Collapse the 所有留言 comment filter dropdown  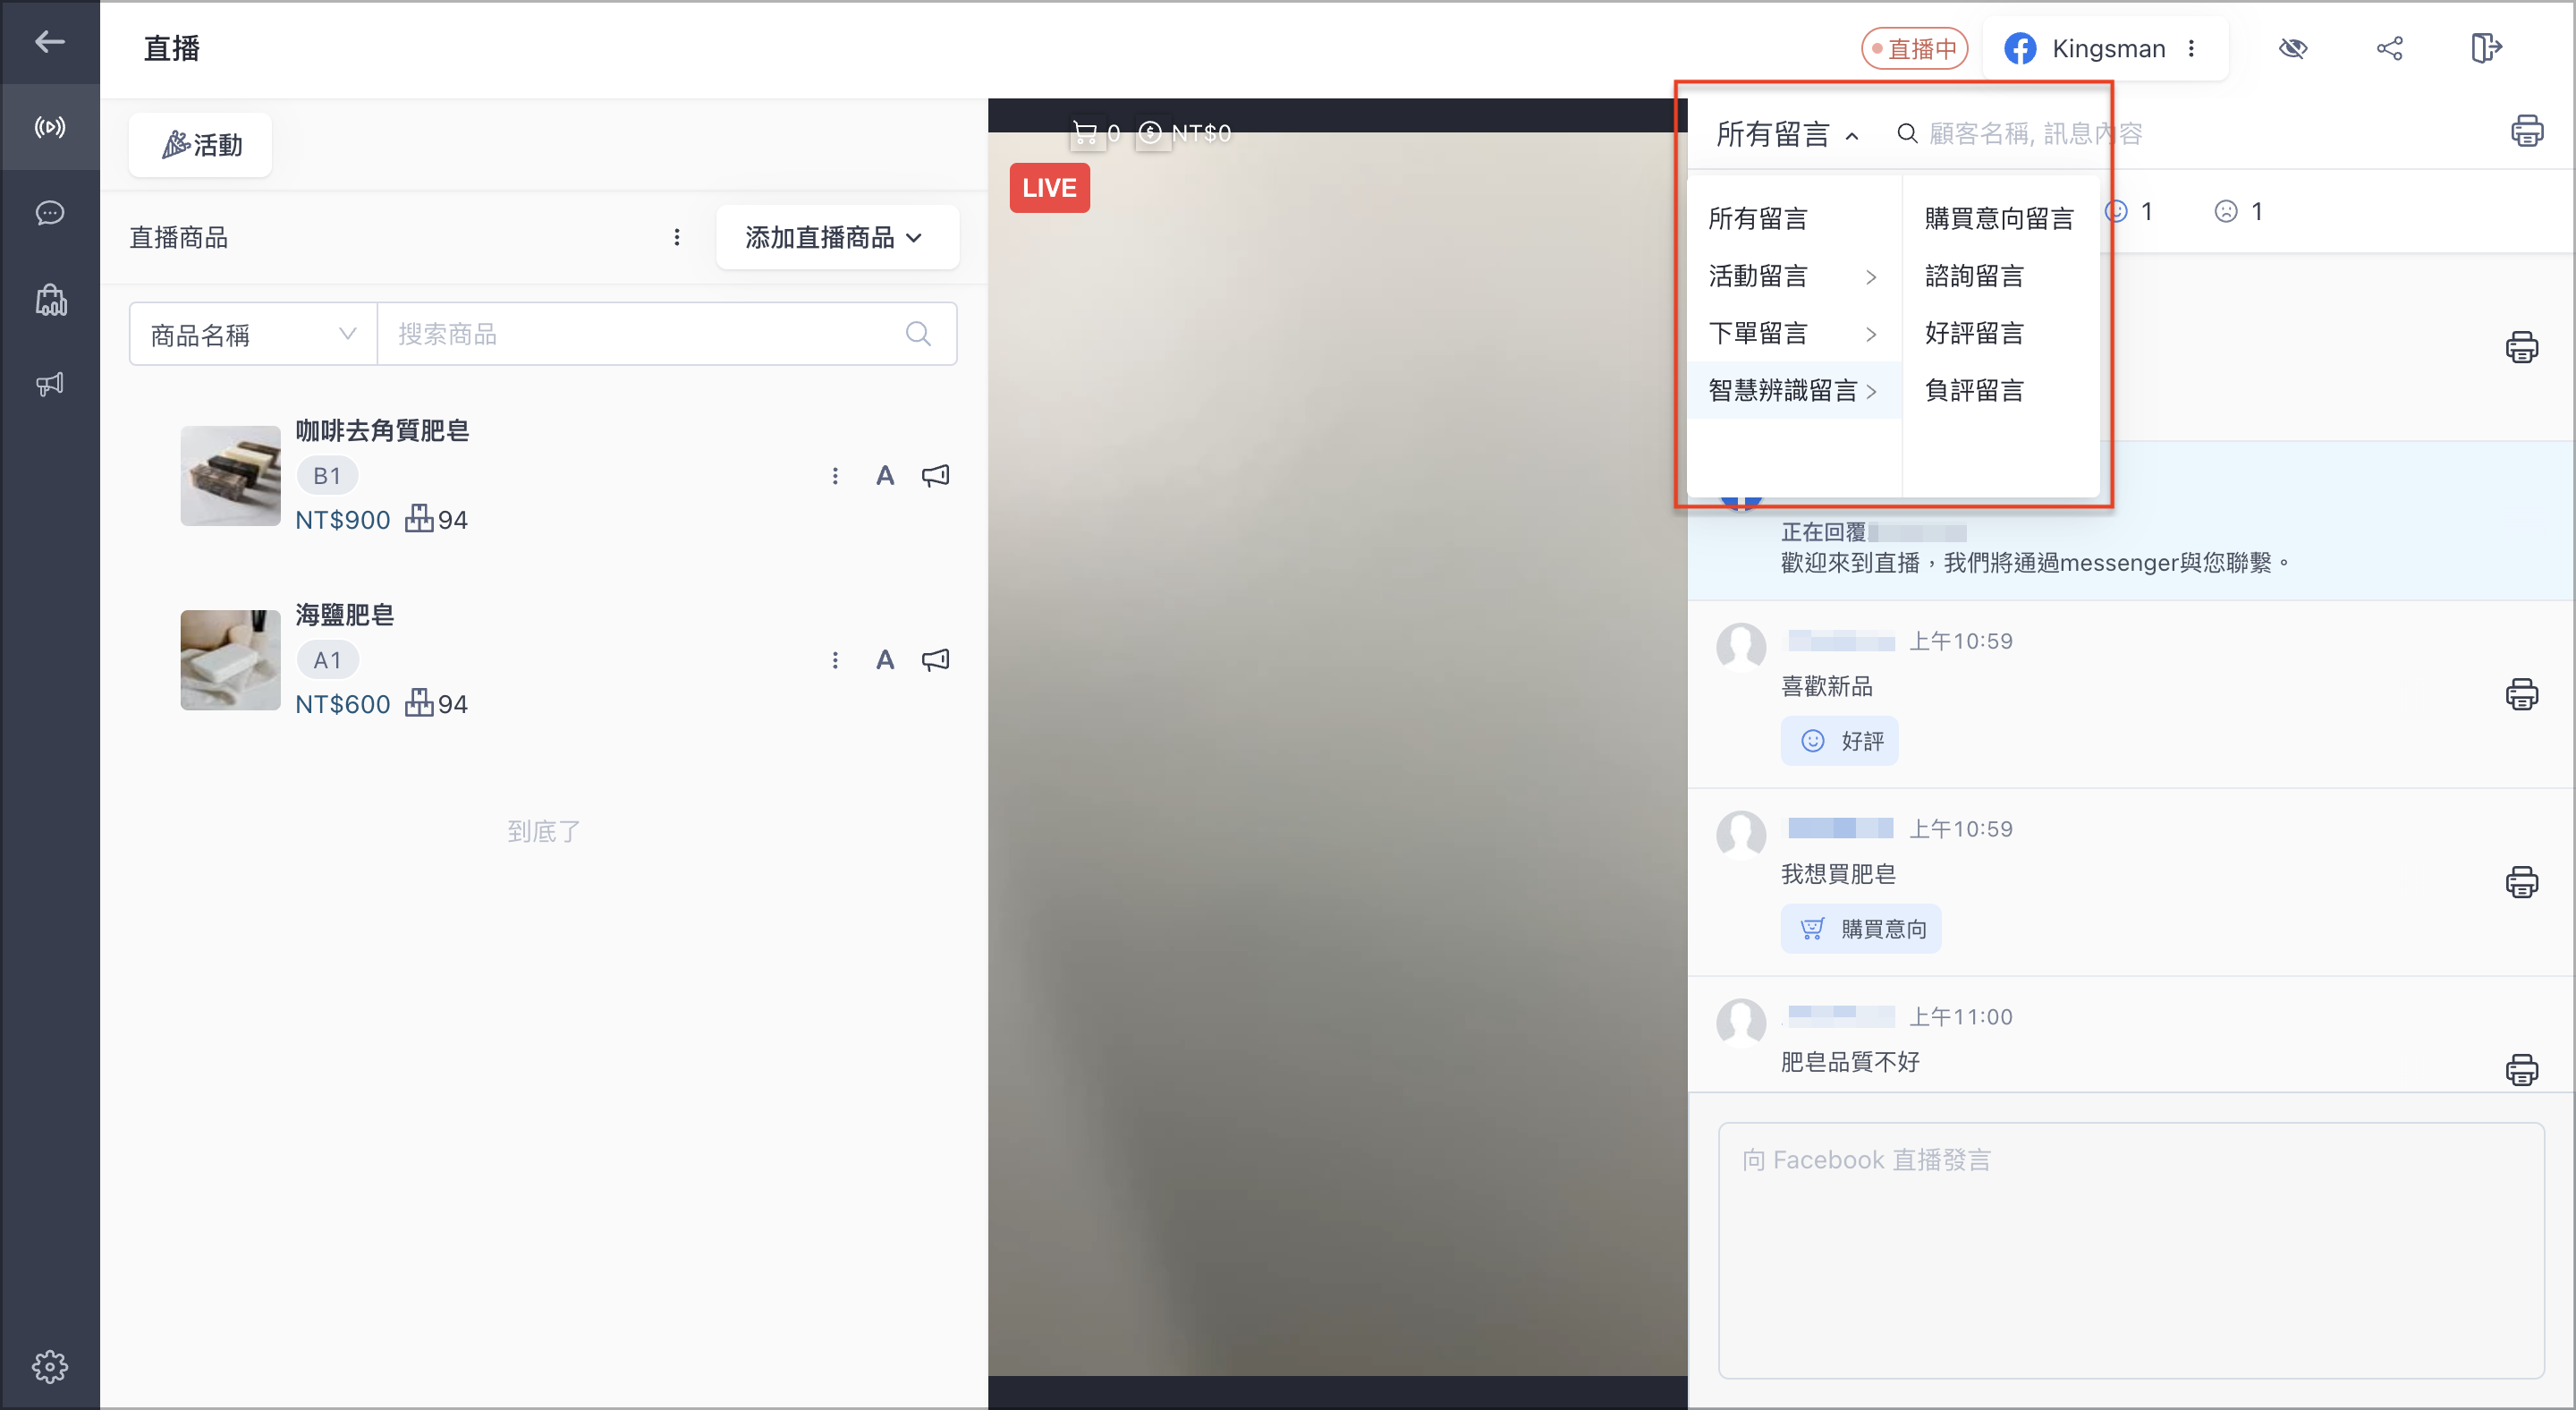click(1787, 134)
